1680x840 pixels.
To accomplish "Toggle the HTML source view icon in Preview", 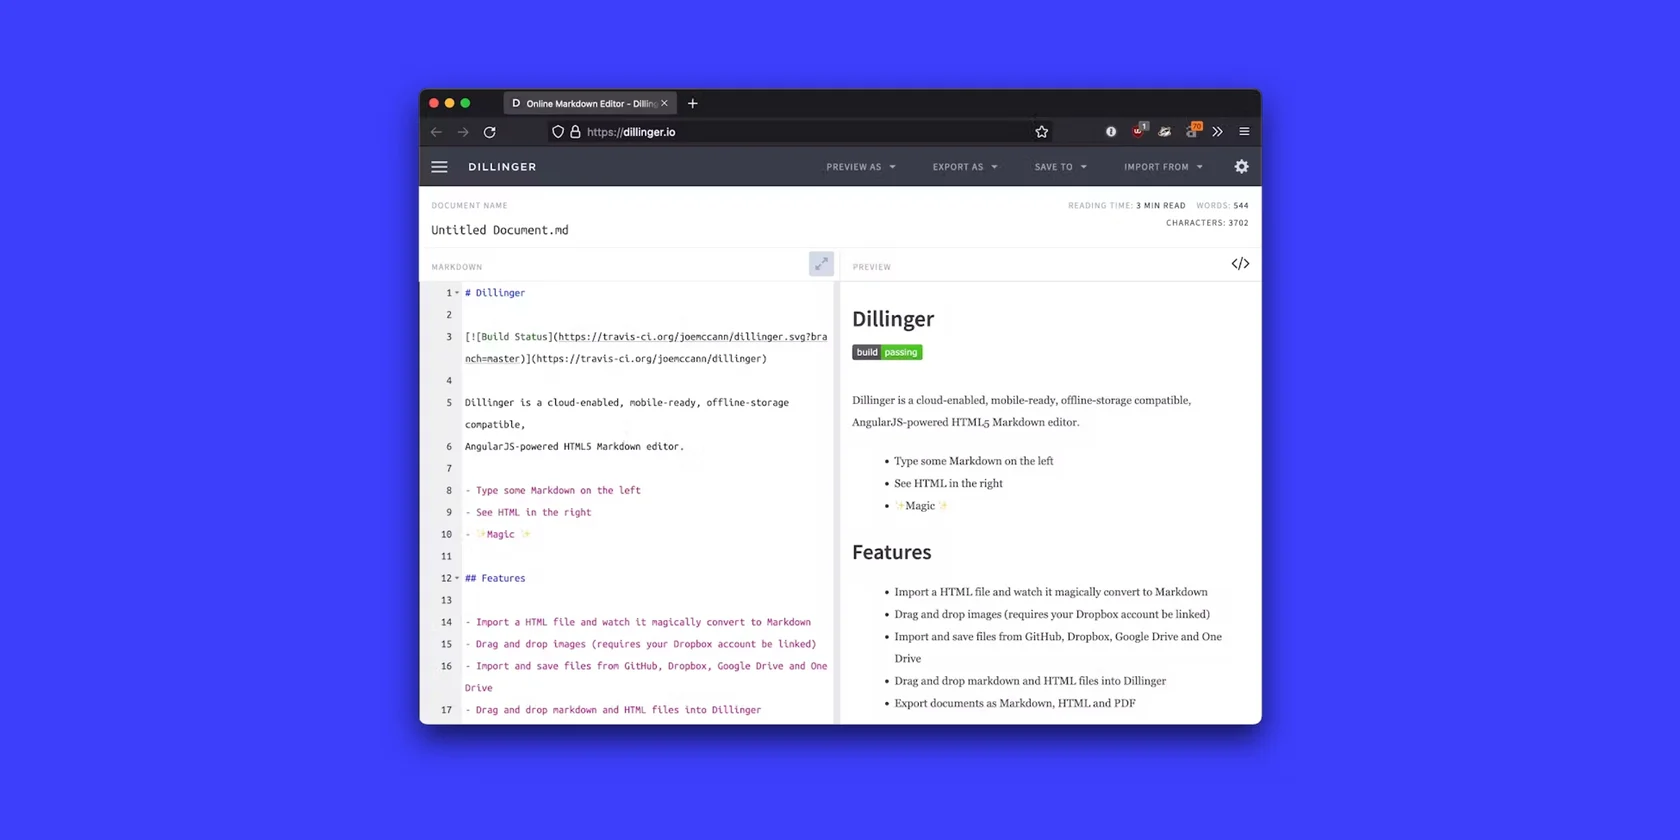I will tap(1240, 264).
